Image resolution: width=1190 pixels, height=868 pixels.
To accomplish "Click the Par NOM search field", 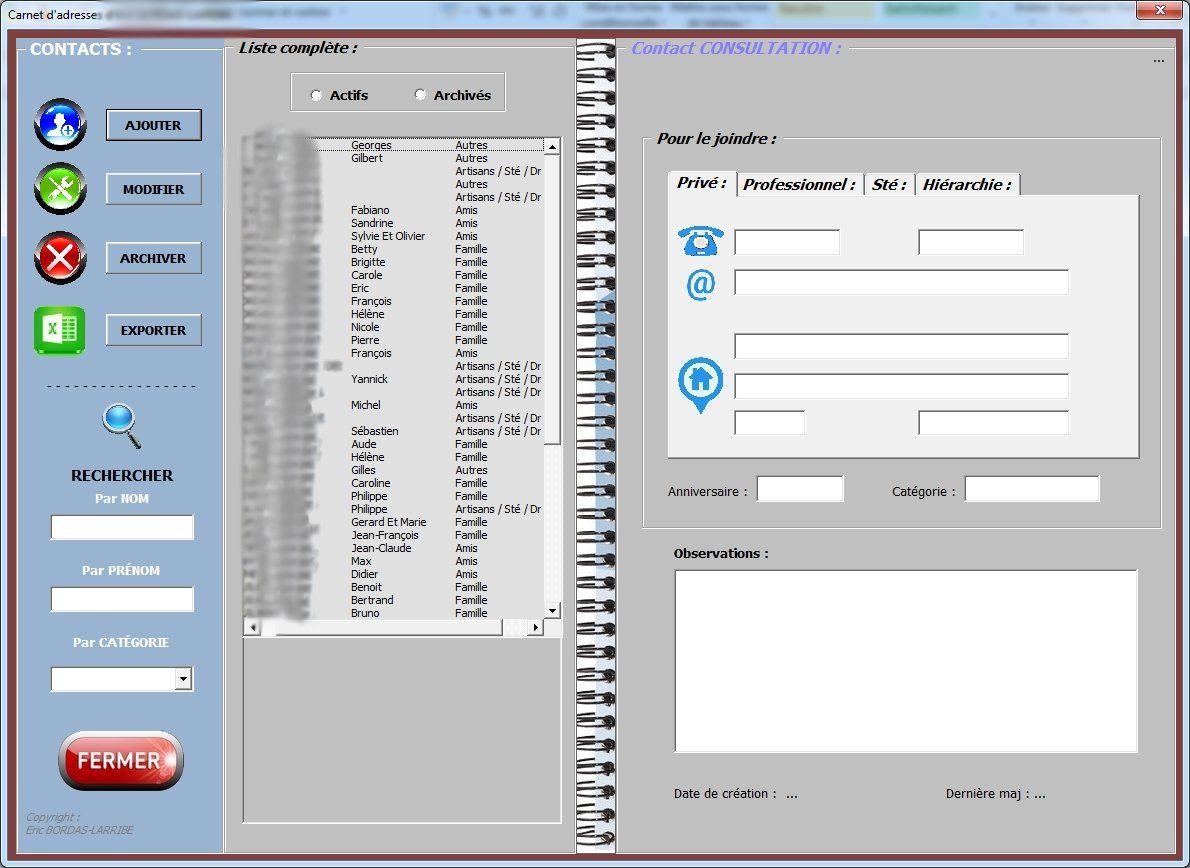I will 122,527.
